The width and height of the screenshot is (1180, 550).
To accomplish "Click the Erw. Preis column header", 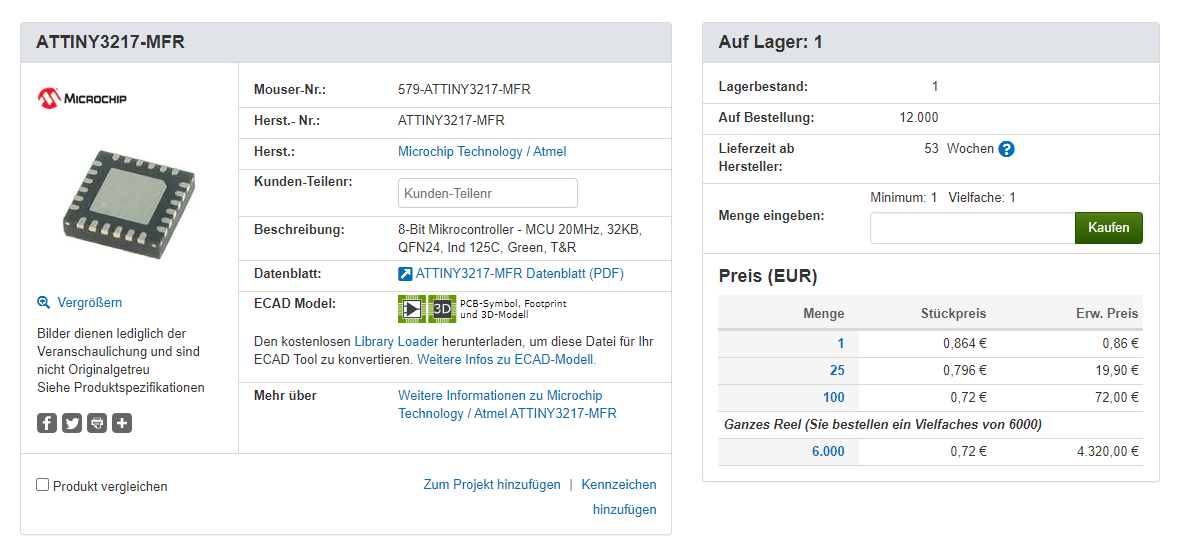I will (x=1107, y=314).
